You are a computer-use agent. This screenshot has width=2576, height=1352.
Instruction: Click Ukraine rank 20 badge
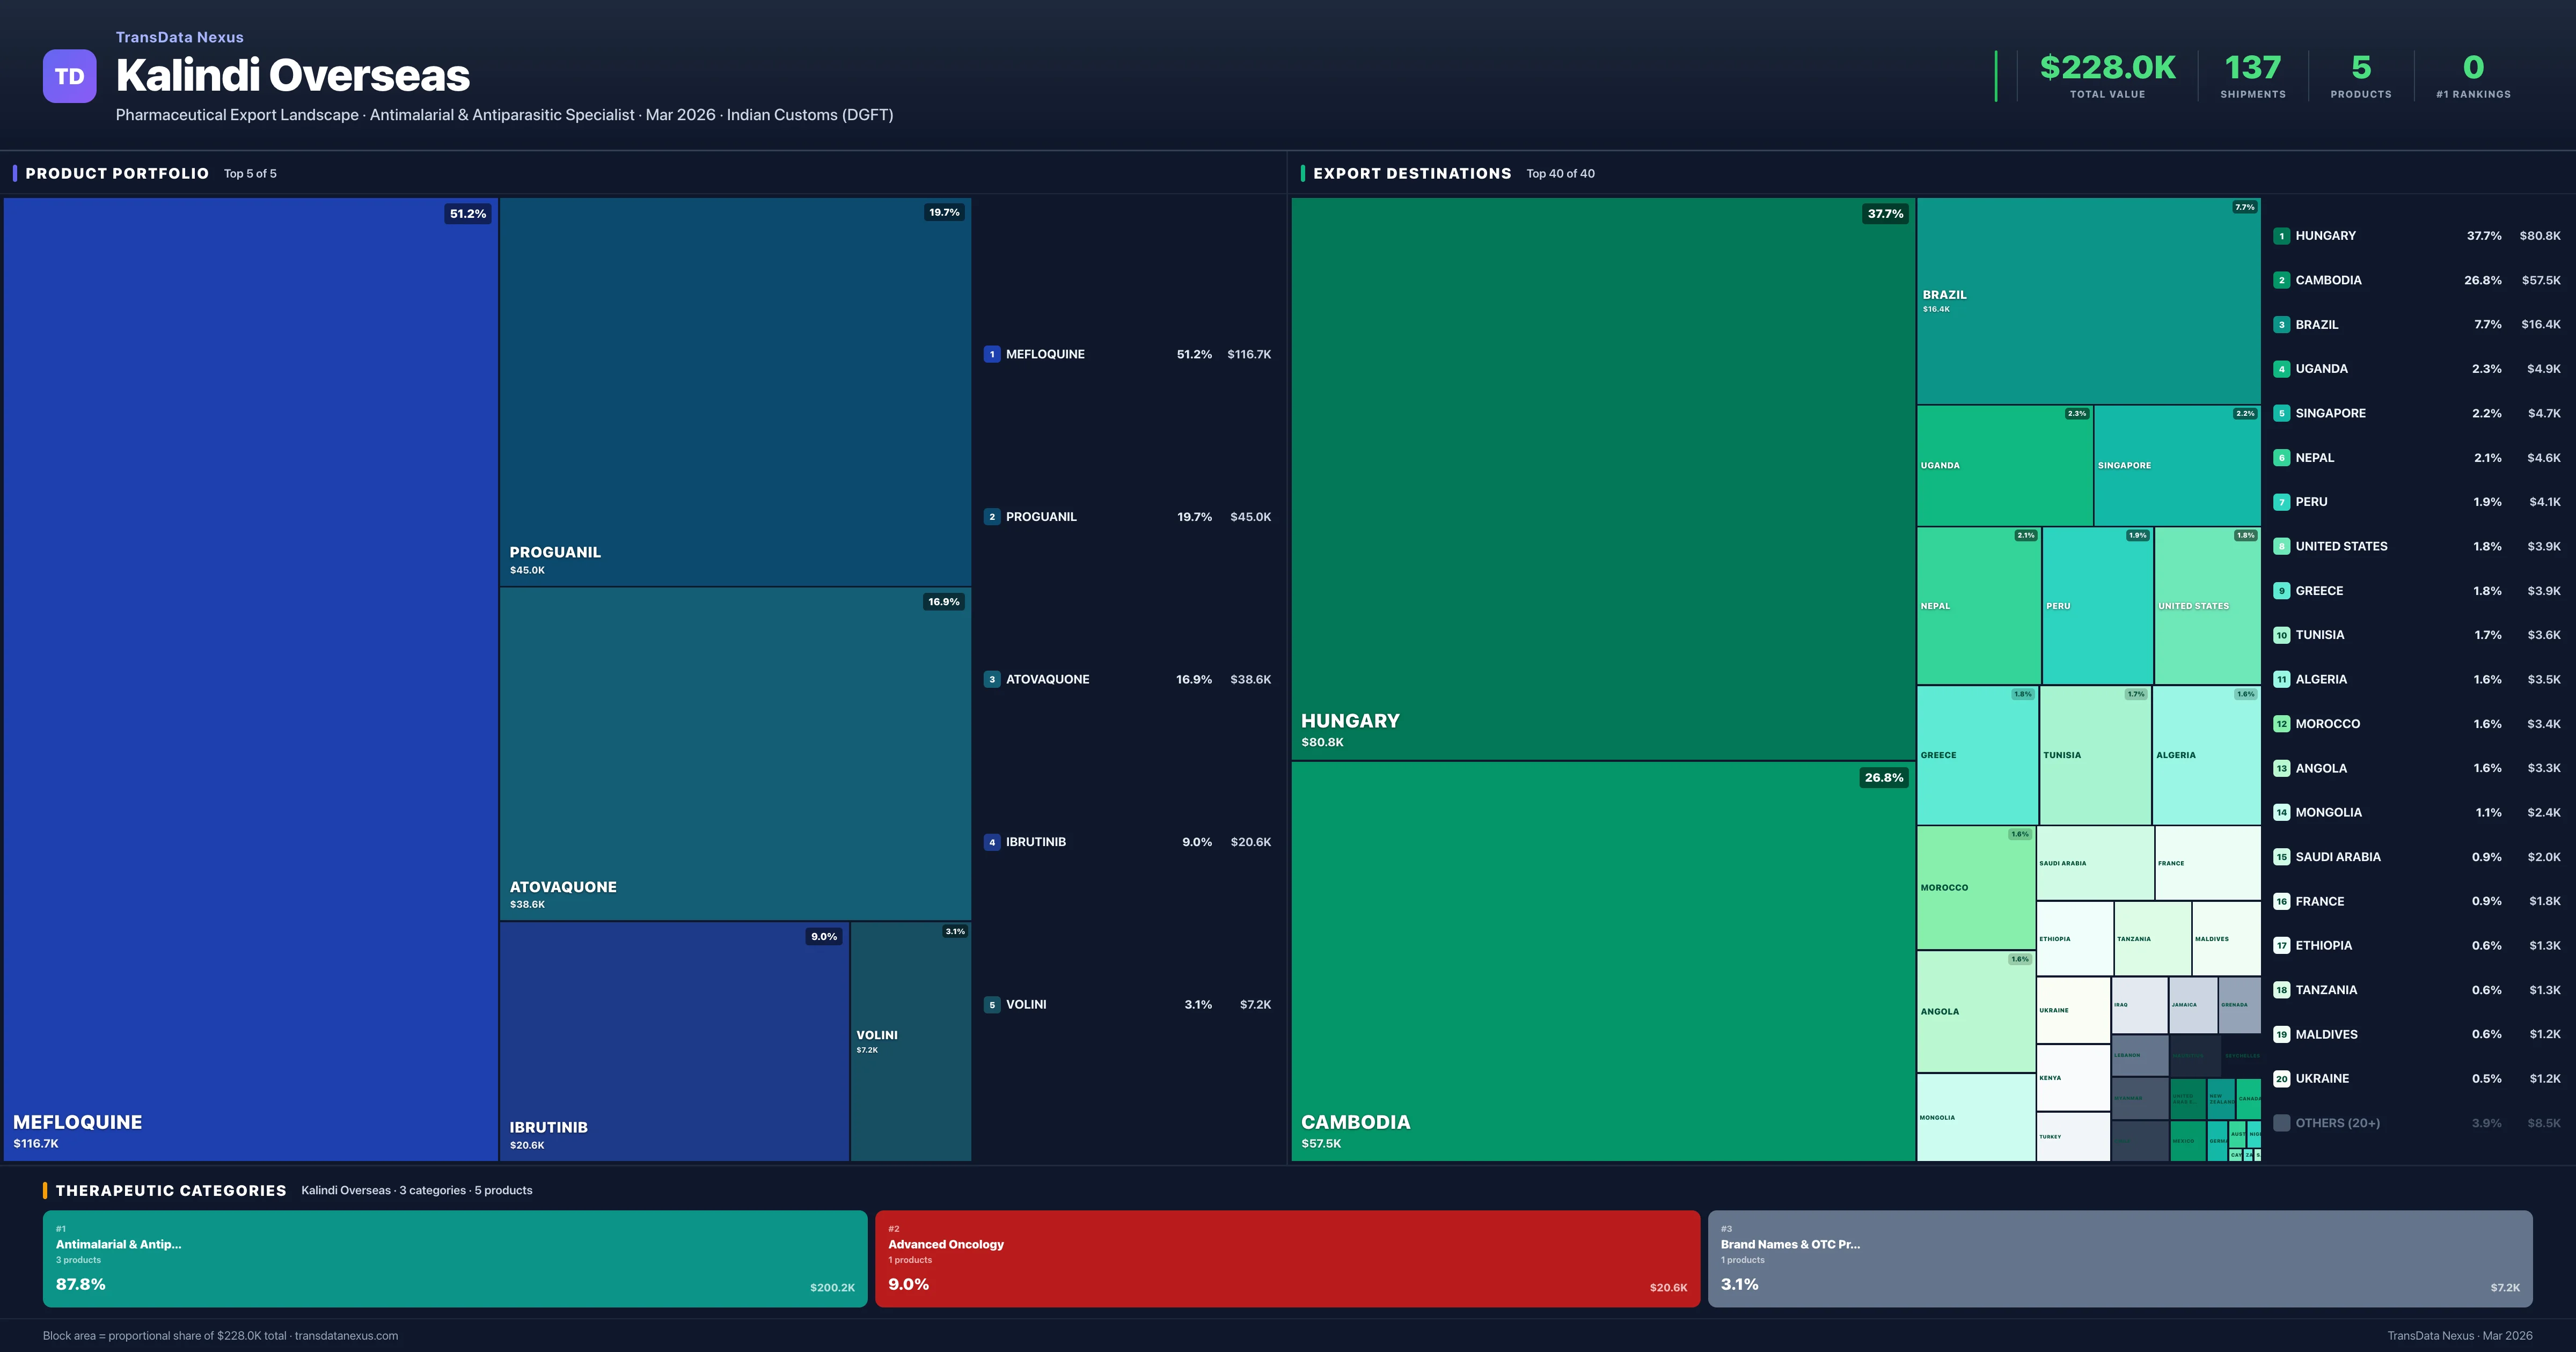[x=2281, y=1079]
